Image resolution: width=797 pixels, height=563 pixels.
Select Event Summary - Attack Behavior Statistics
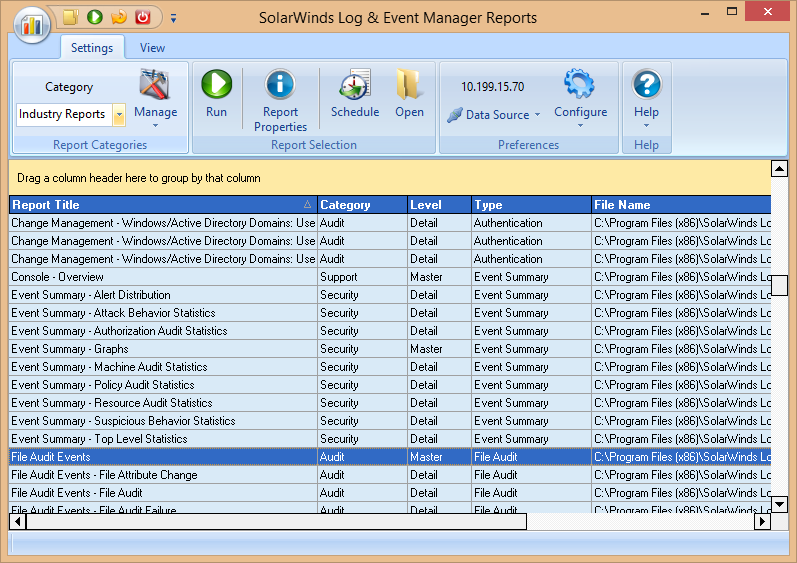[x=390, y=313]
